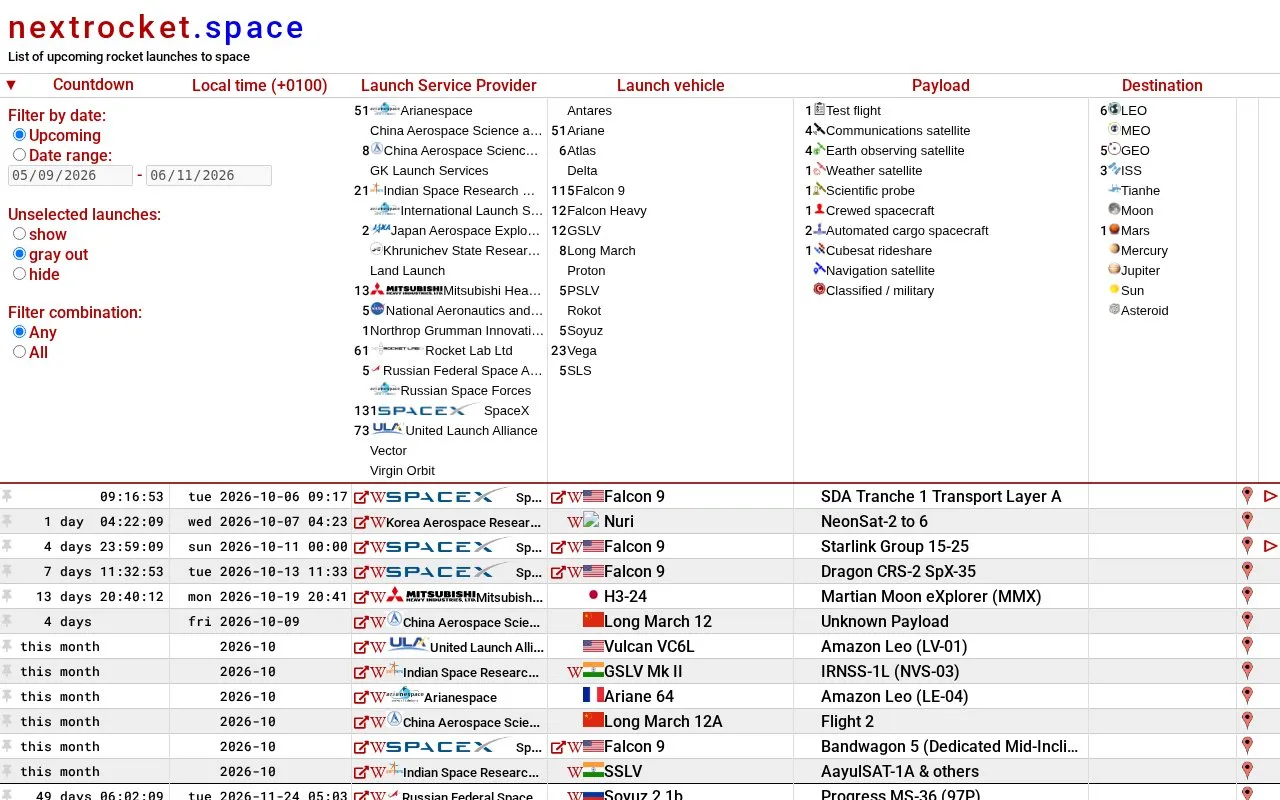This screenshot has width=1280, height=800.
Task: Collapse filter panel with red triangle
Action: tap(11, 85)
